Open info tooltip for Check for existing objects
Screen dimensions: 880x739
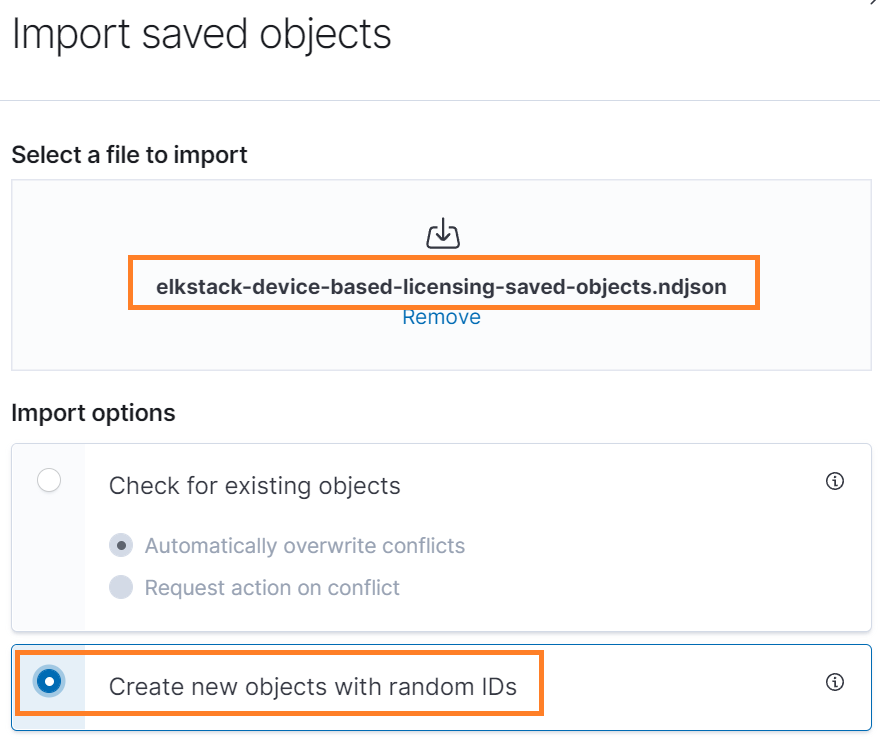[835, 481]
